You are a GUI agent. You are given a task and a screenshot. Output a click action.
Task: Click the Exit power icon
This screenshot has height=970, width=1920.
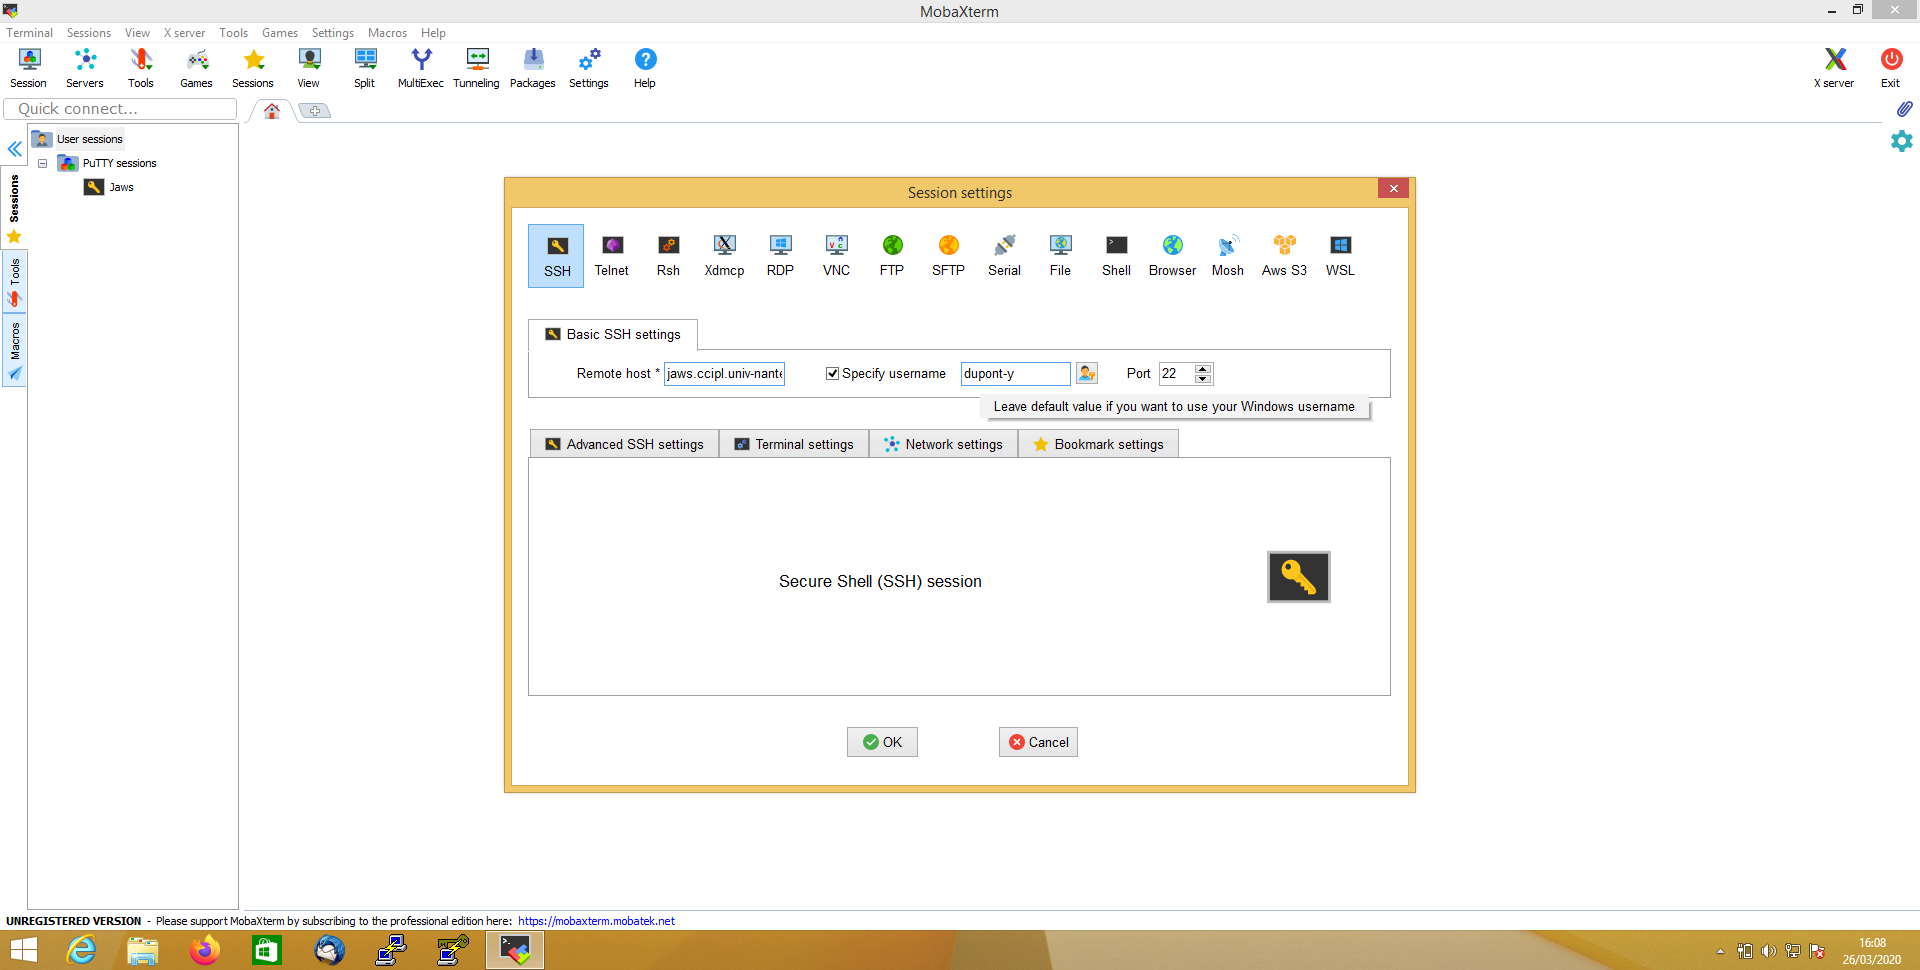click(1890, 68)
